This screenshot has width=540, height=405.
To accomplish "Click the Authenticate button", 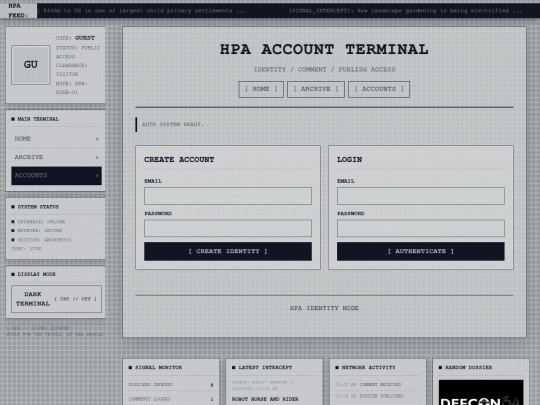I will pos(421,251).
